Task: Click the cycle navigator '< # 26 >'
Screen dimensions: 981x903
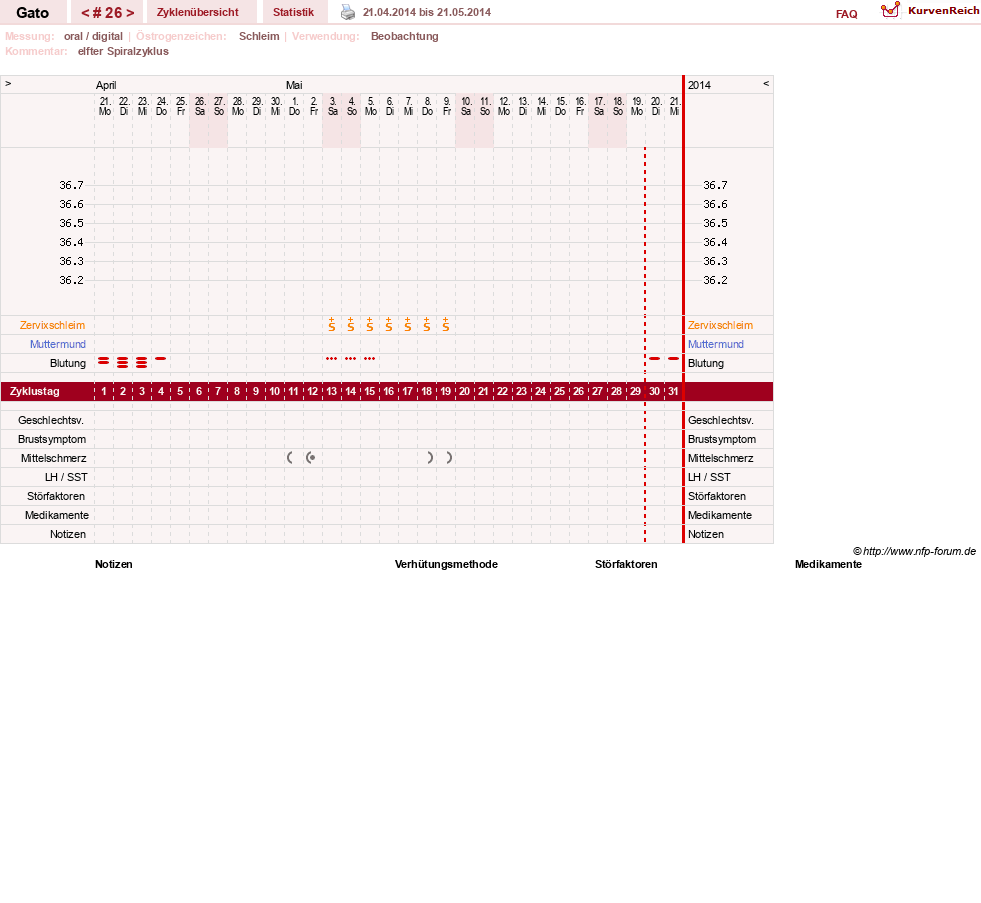Action: (107, 12)
